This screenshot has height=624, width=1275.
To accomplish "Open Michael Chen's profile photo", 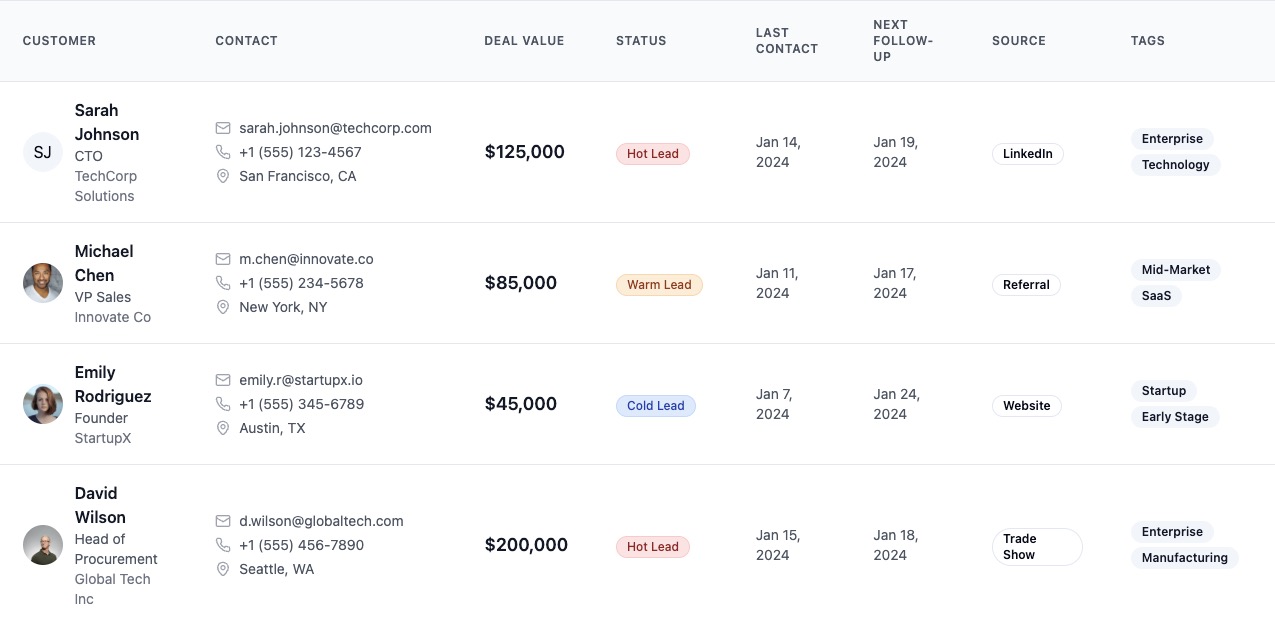I will click(43, 283).
